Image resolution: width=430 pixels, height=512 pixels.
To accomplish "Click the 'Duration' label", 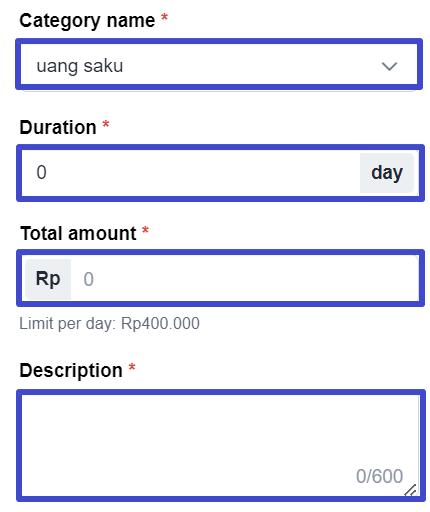I will (58, 127).
